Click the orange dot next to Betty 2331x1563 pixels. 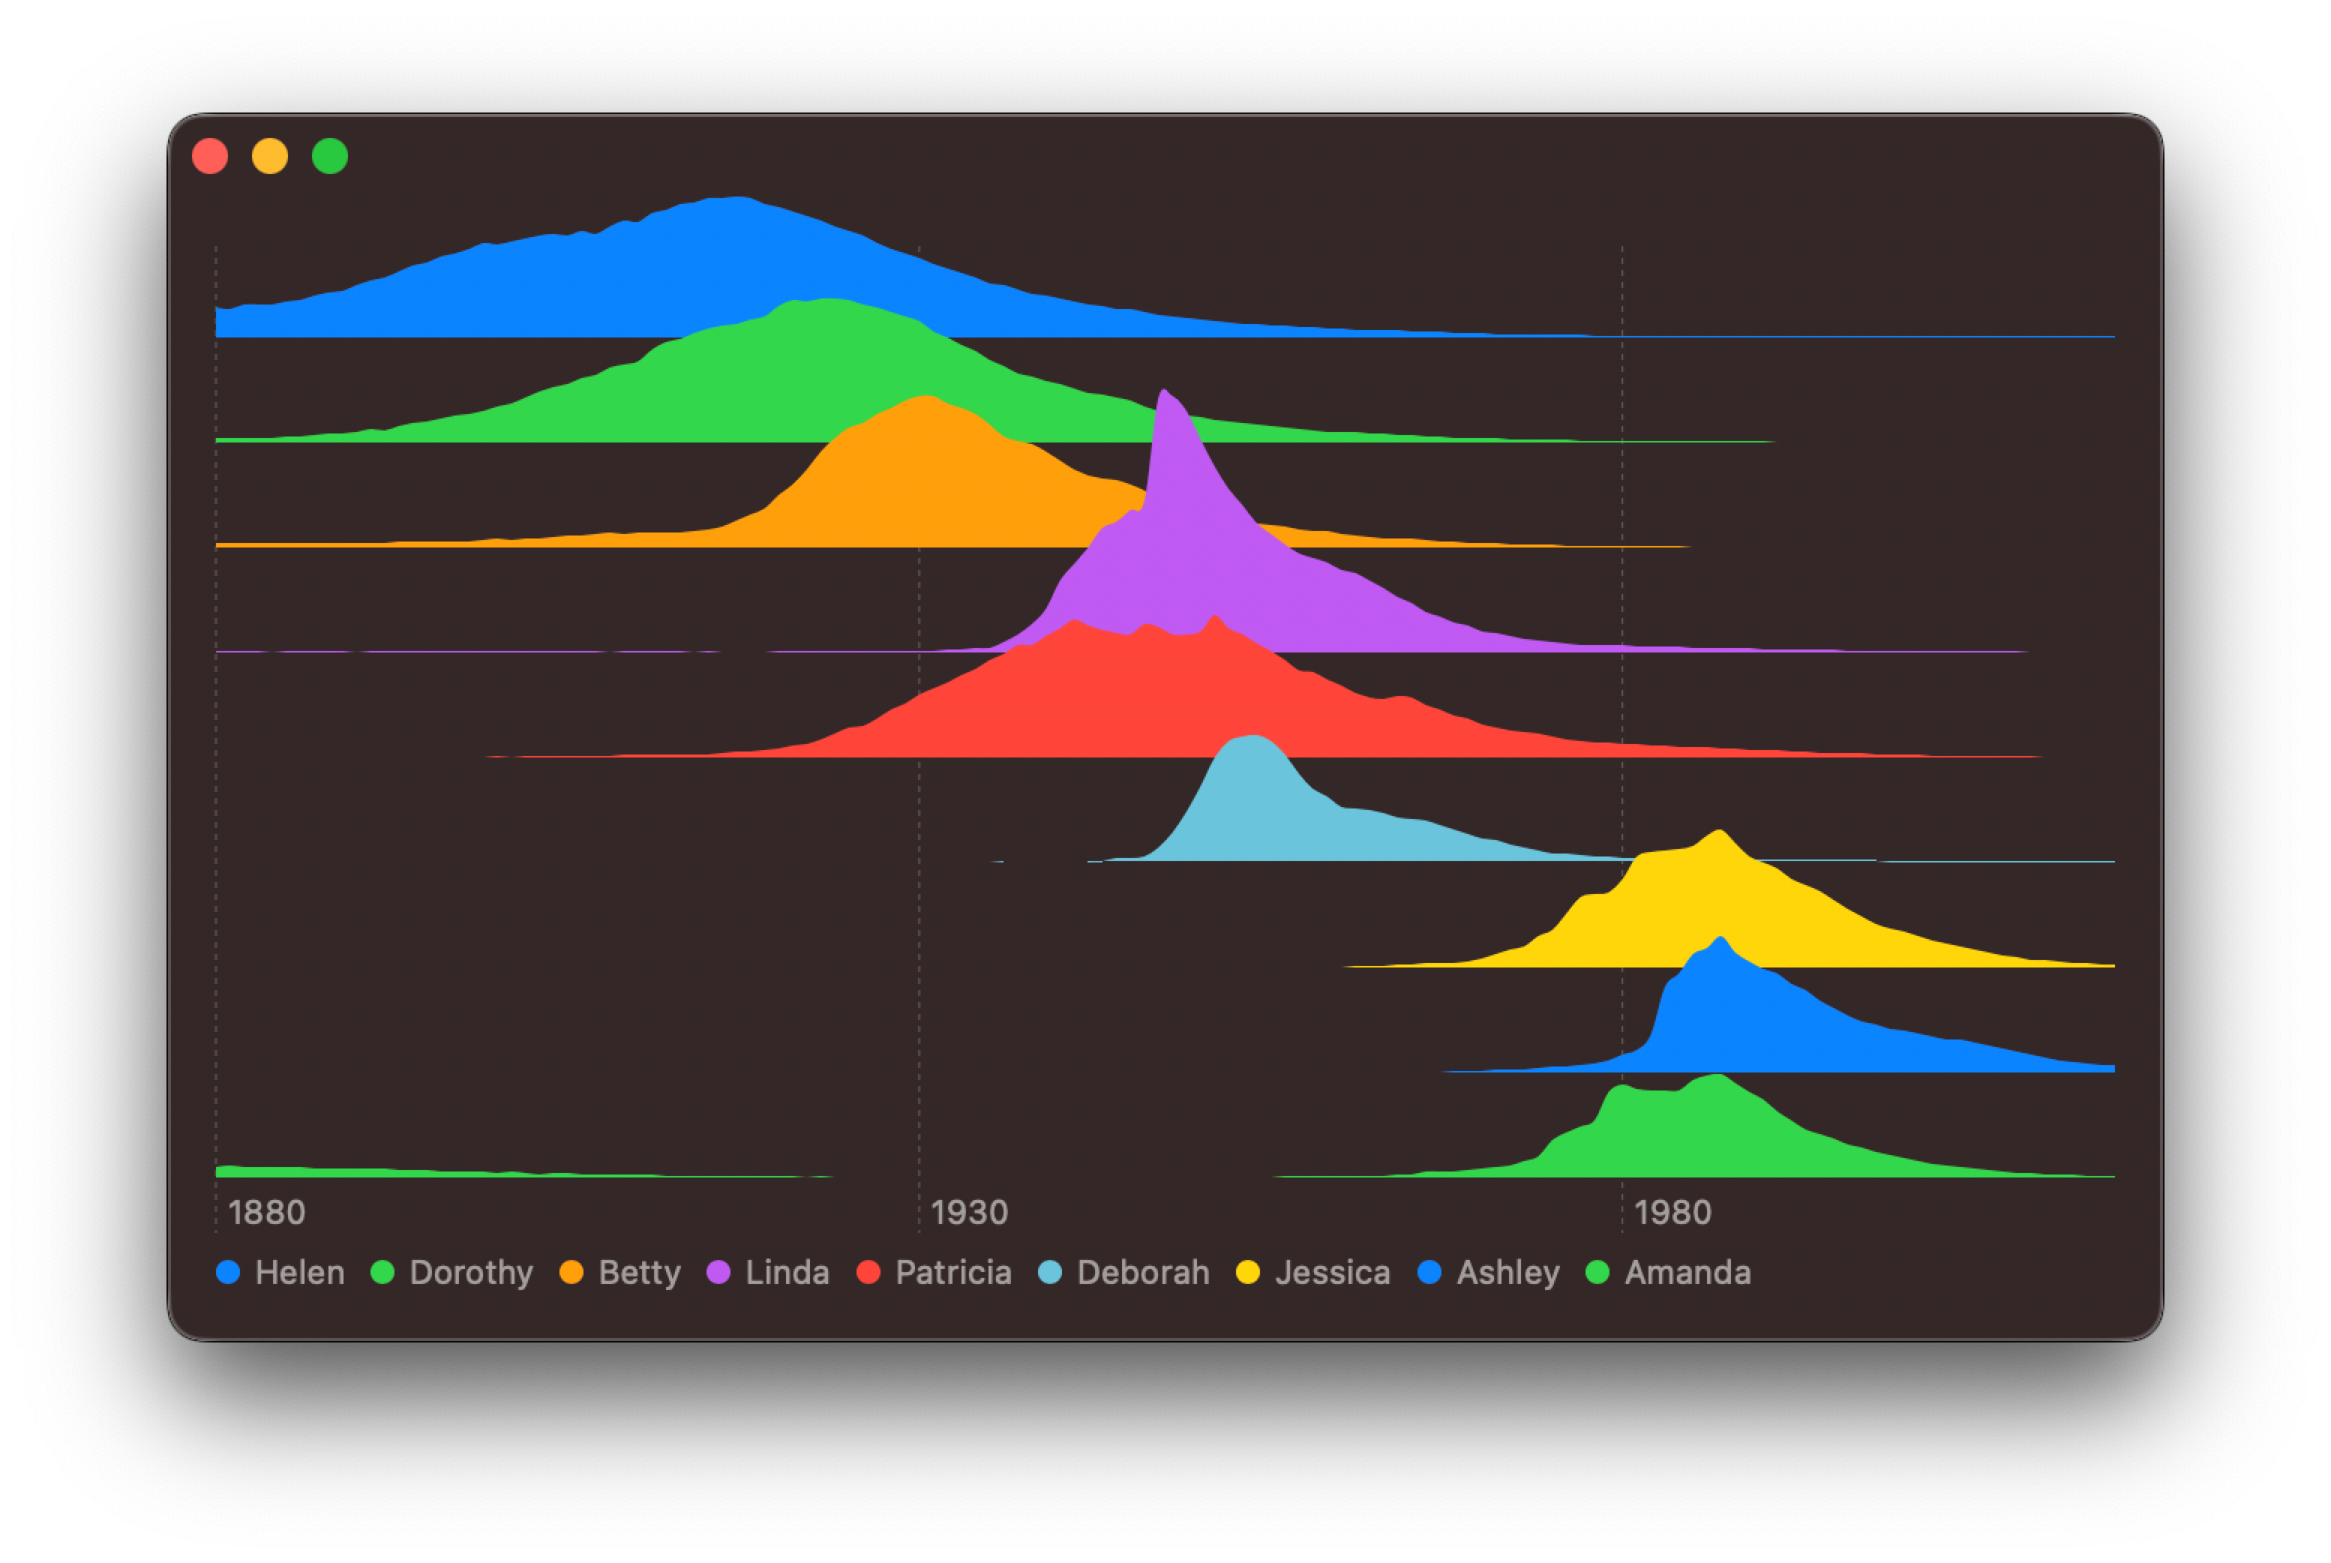pos(570,1272)
